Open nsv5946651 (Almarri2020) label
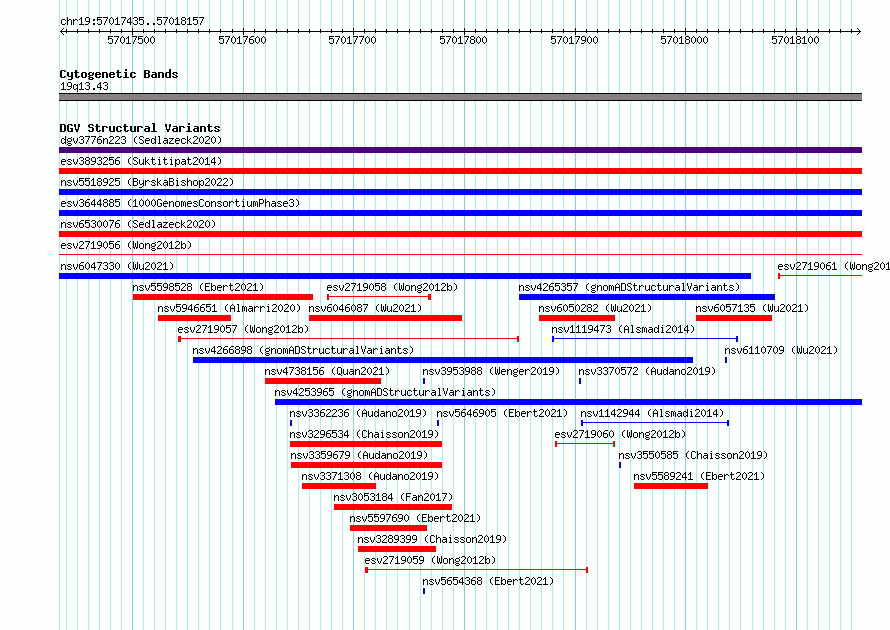Image resolution: width=890 pixels, height=630 pixels. coord(229,308)
